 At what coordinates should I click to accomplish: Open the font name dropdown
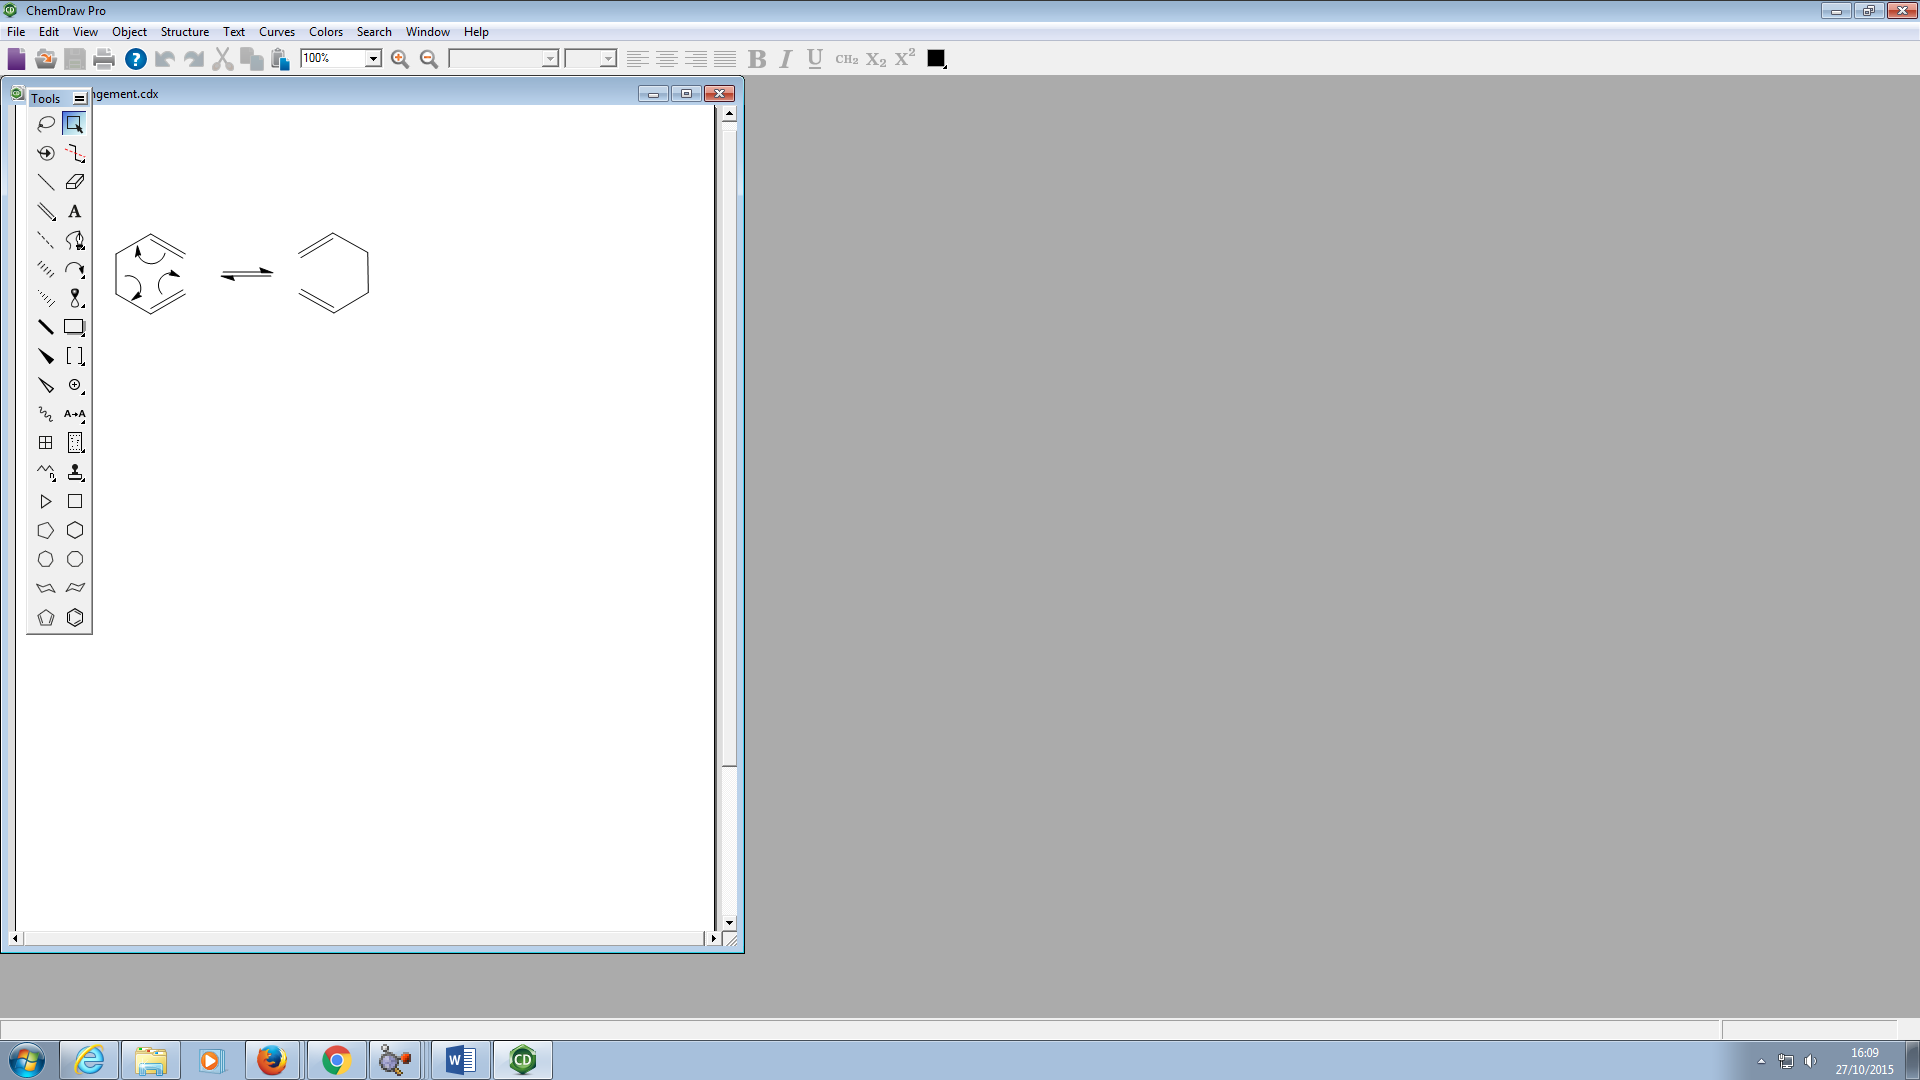click(549, 59)
